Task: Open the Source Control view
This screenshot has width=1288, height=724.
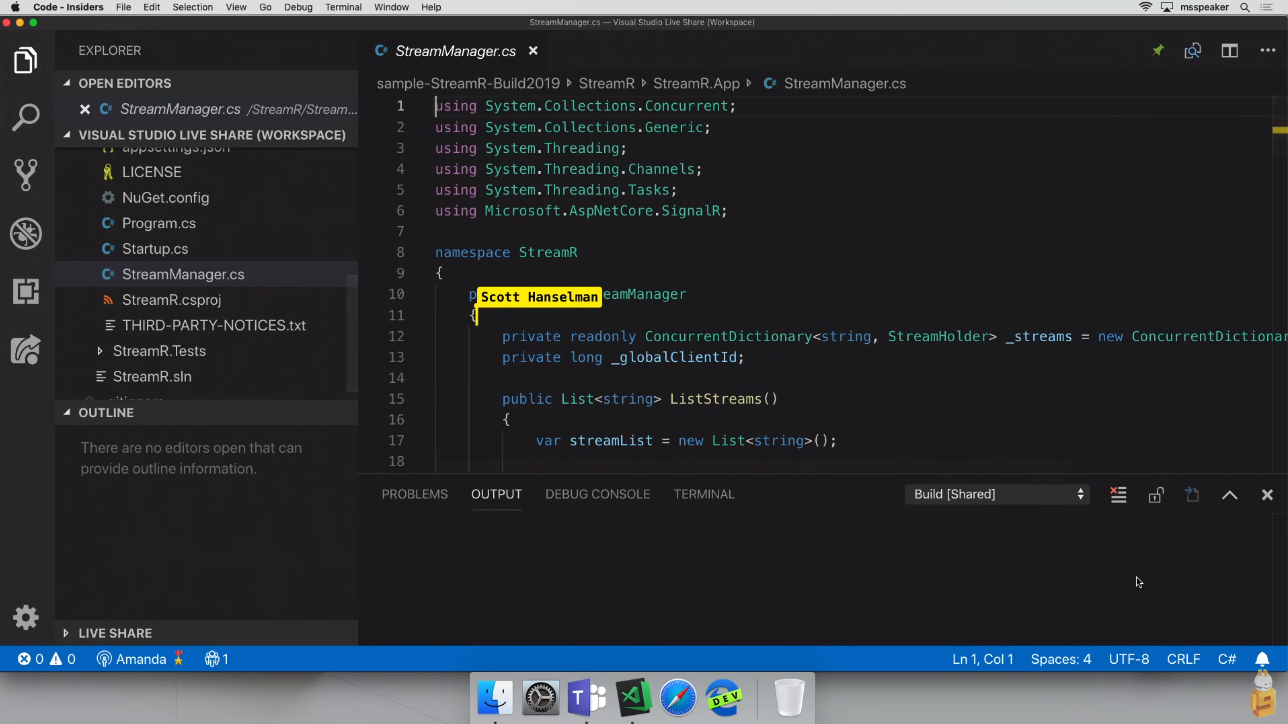Action: [x=26, y=175]
